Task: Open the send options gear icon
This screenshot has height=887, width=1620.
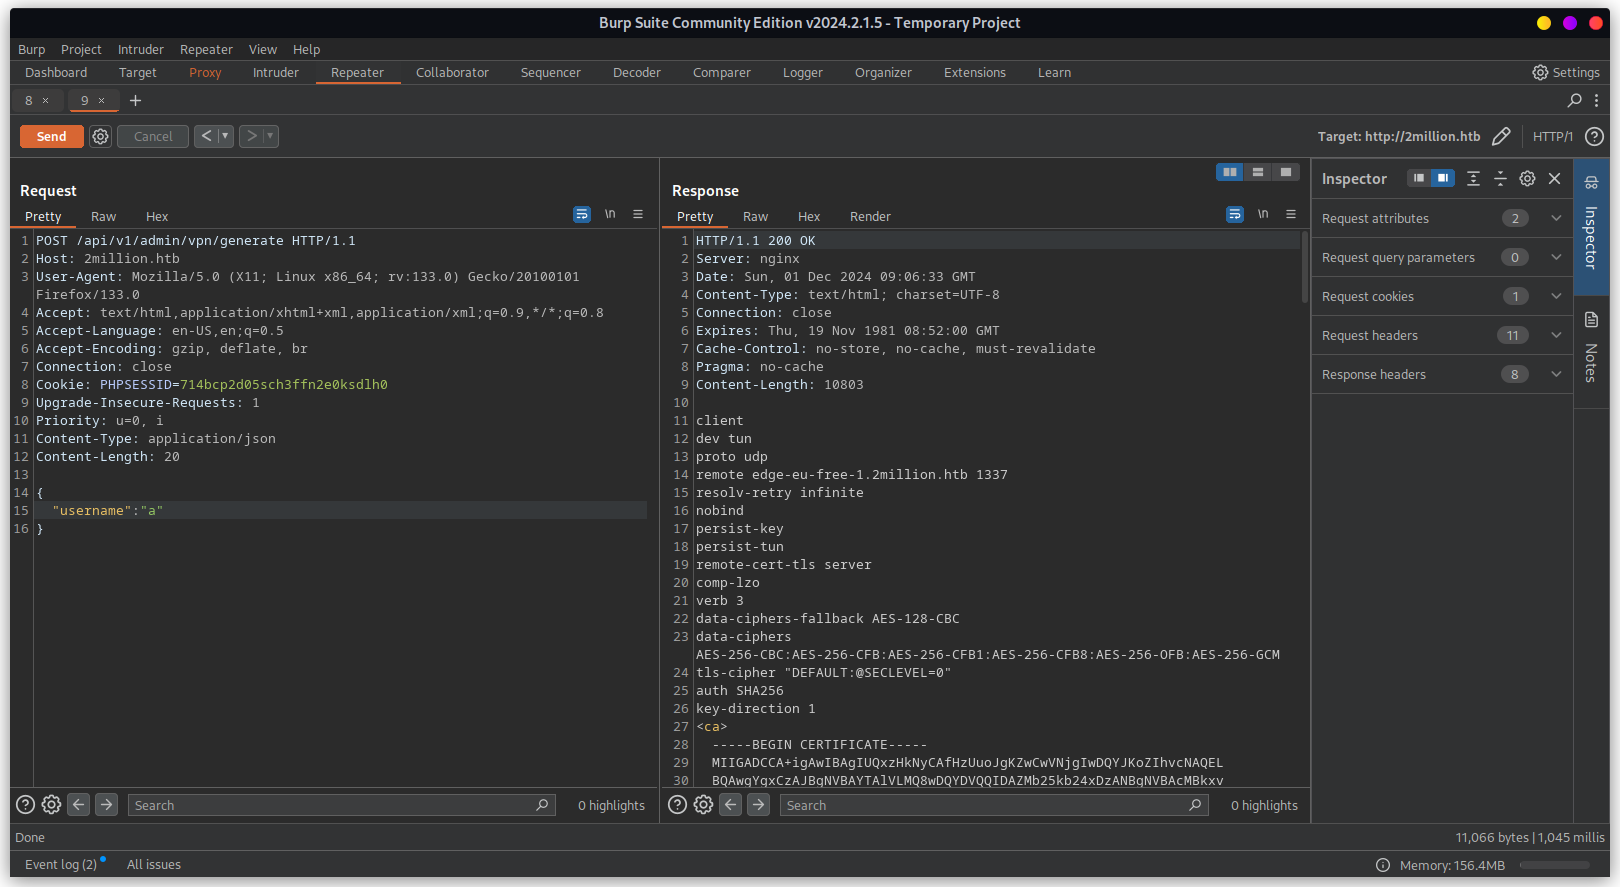Action: coord(100,136)
